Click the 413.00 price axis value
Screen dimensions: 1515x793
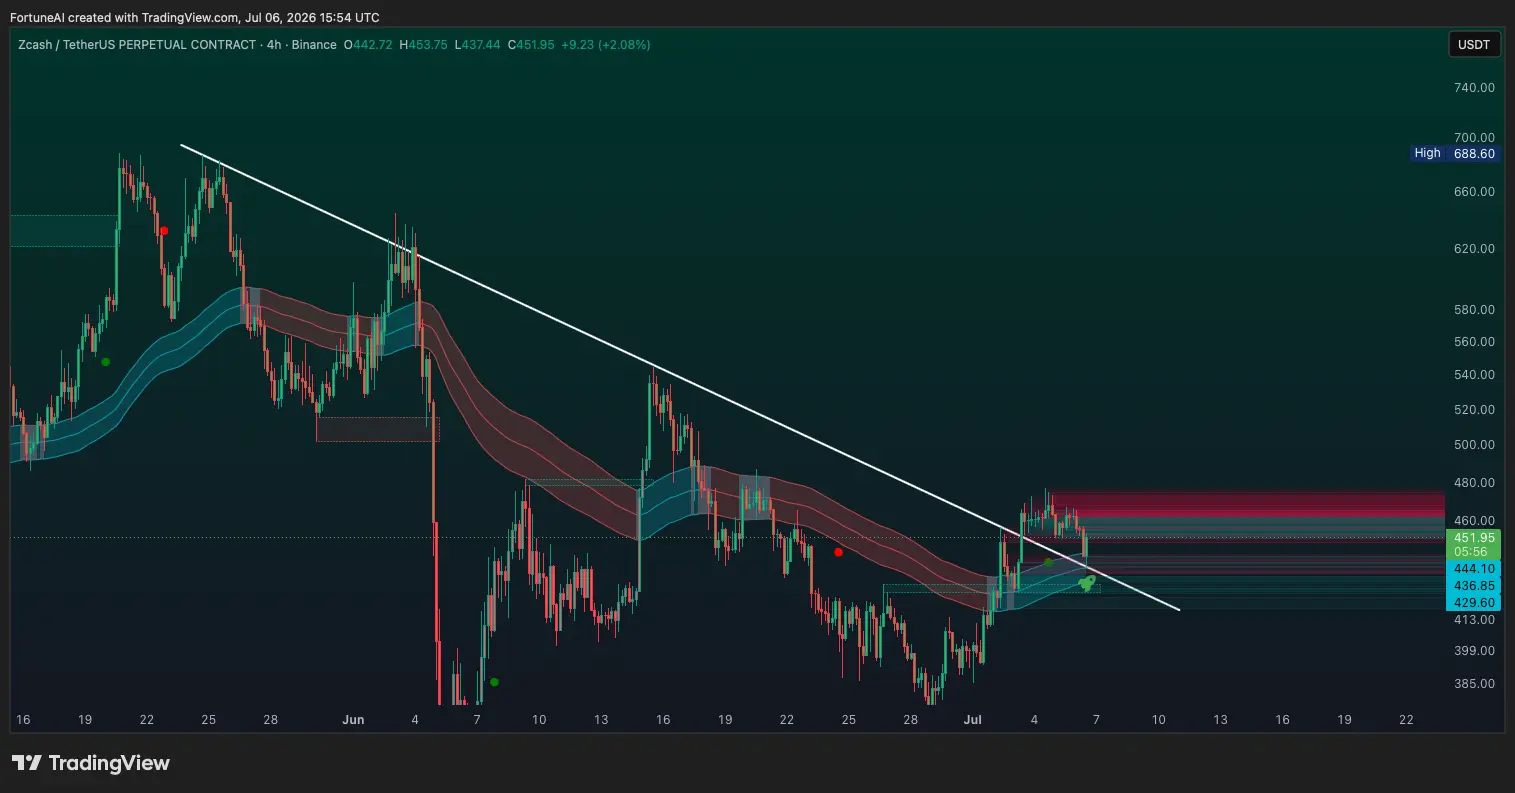point(1474,620)
